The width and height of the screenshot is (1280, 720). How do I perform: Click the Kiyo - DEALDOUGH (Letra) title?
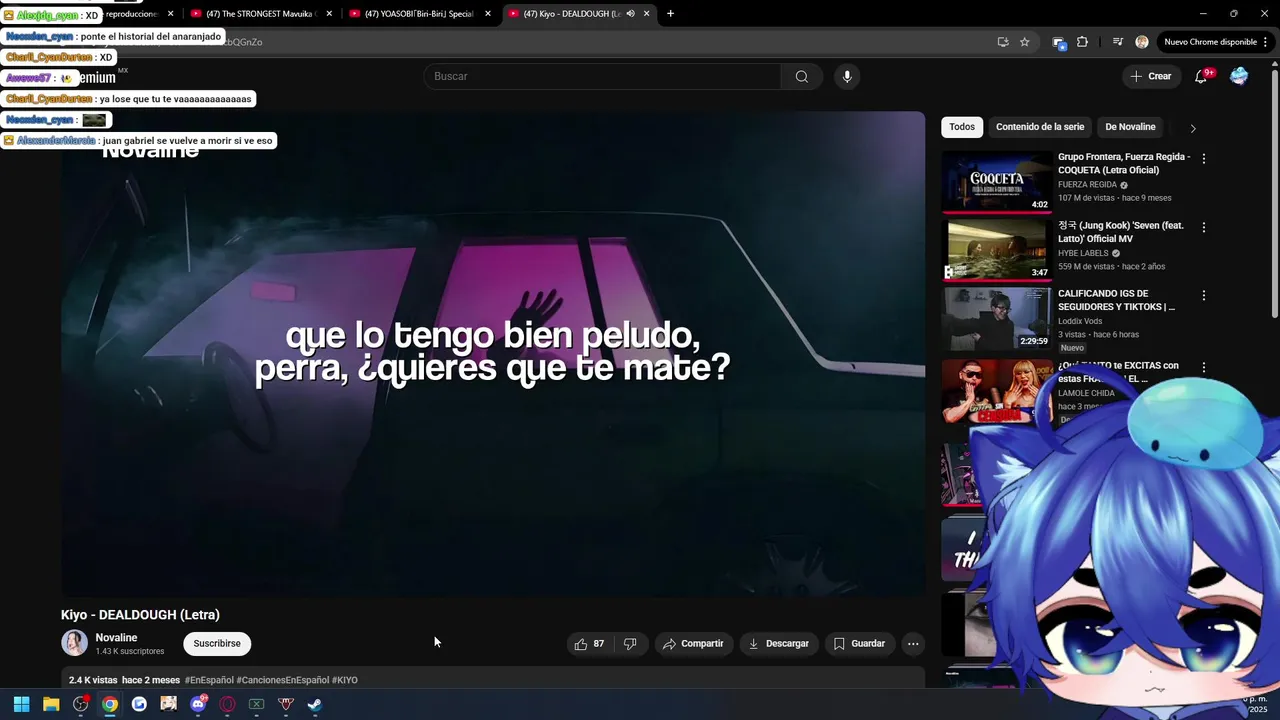tap(140, 615)
